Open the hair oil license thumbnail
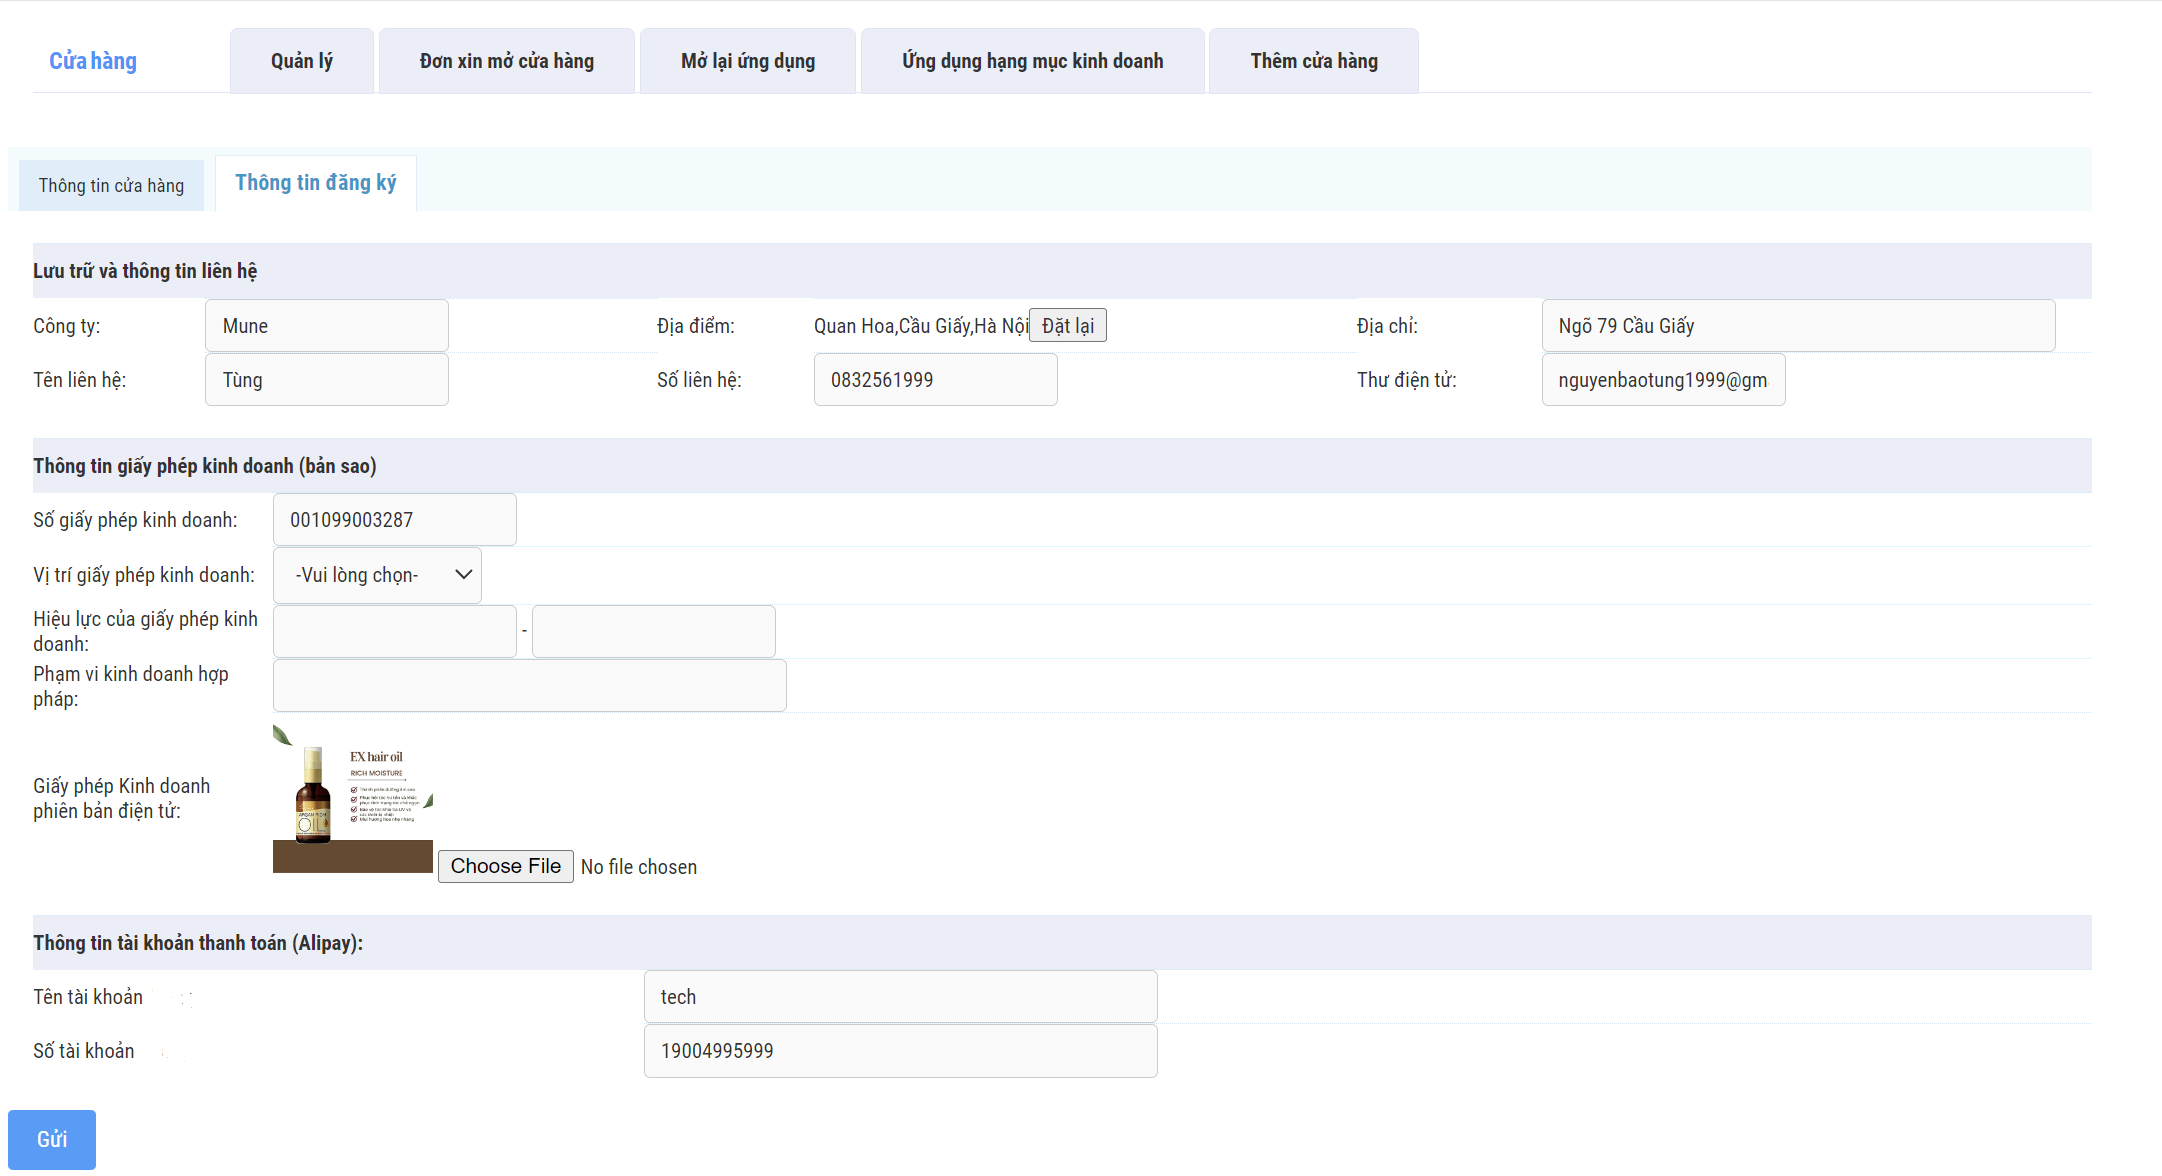Viewport: 2162px width, 1176px height. (352, 798)
